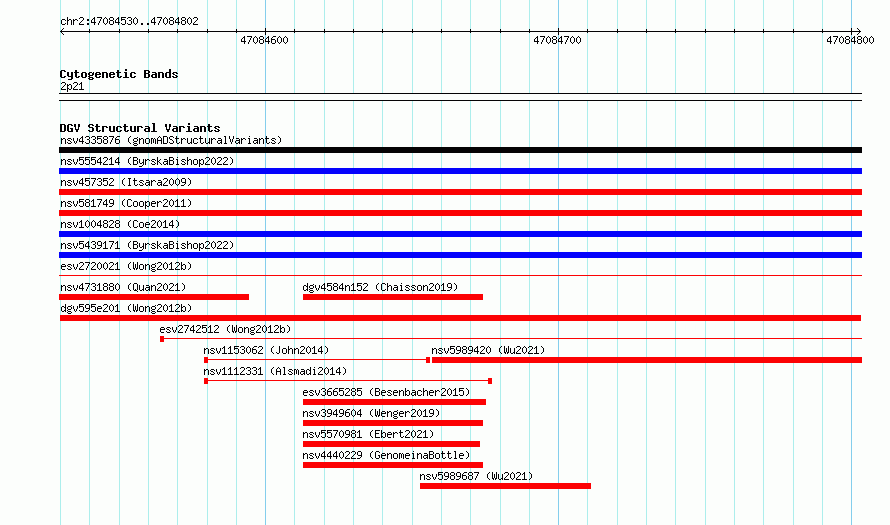
Task: Open esv2720021 (Wong2012b) label
Action: click(x=126, y=266)
